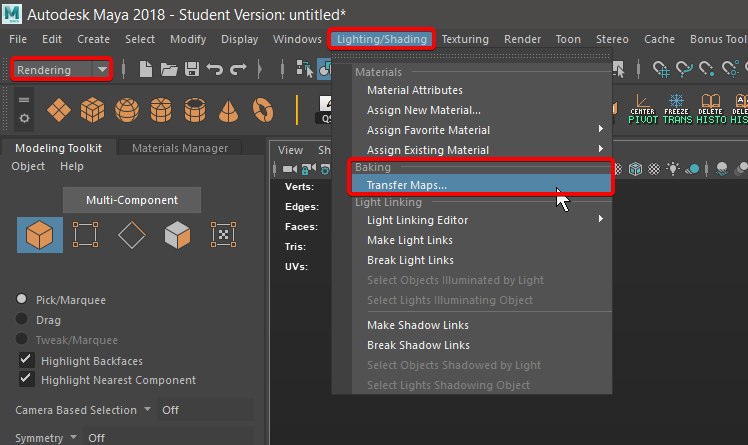Uncheck Highlight Backfaces checkbox
The height and width of the screenshot is (445, 748).
coord(26,360)
